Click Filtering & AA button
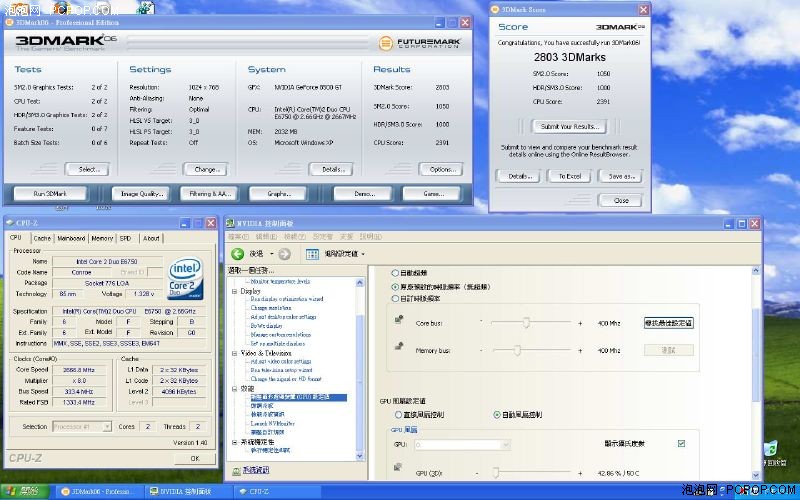The width and height of the screenshot is (800, 500). click(x=210, y=193)
